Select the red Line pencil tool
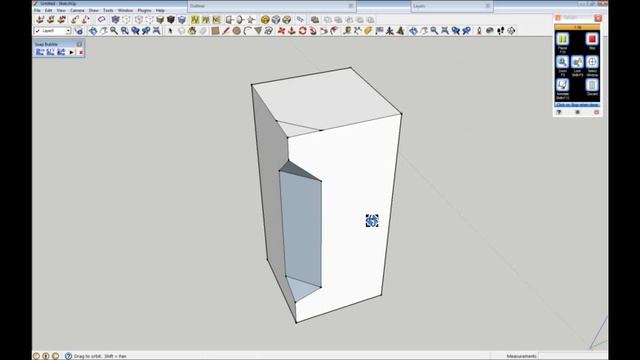 226,31
